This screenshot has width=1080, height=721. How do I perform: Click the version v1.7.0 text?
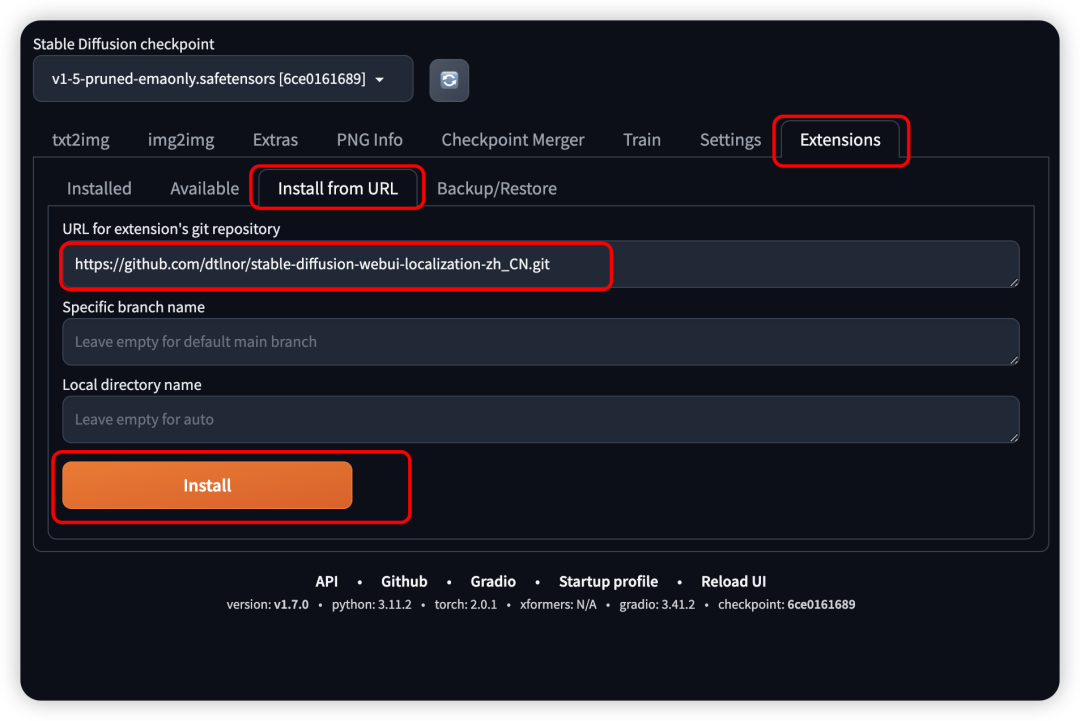tap(267, 605)
